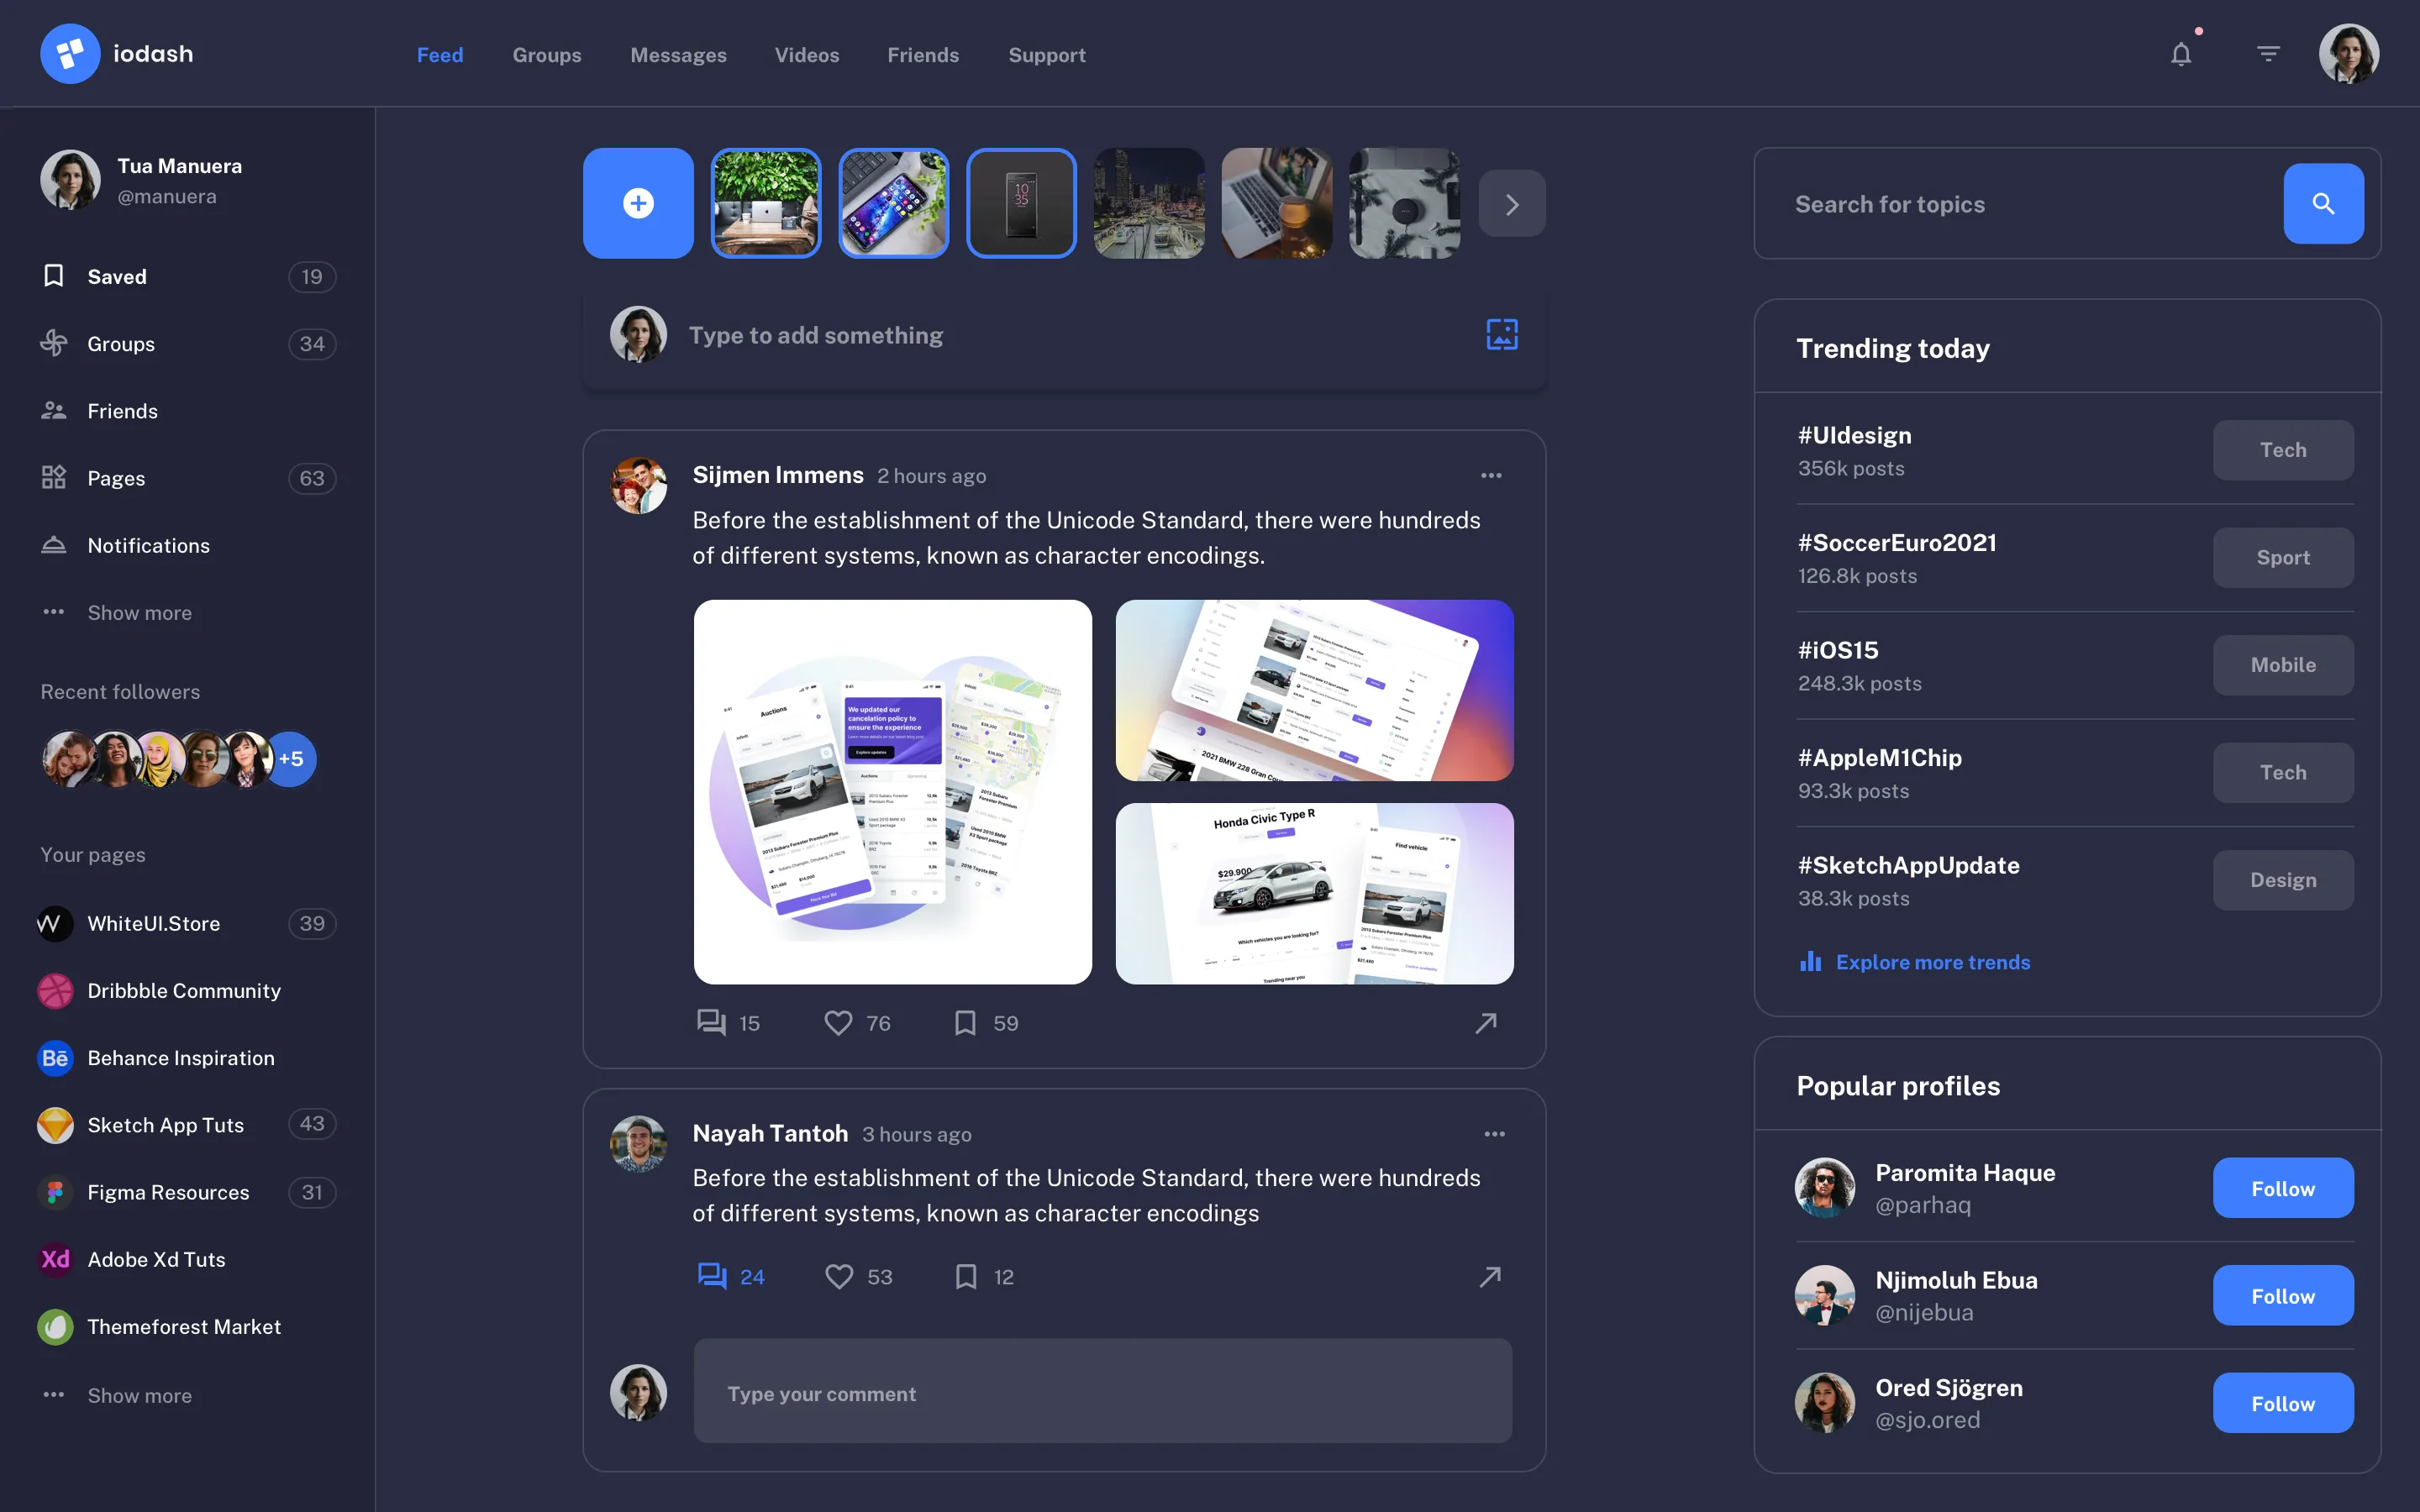Like Sijmen Immens's post with the heart
This screenshot has height=1512, width=2420.
pos(837,1022)
